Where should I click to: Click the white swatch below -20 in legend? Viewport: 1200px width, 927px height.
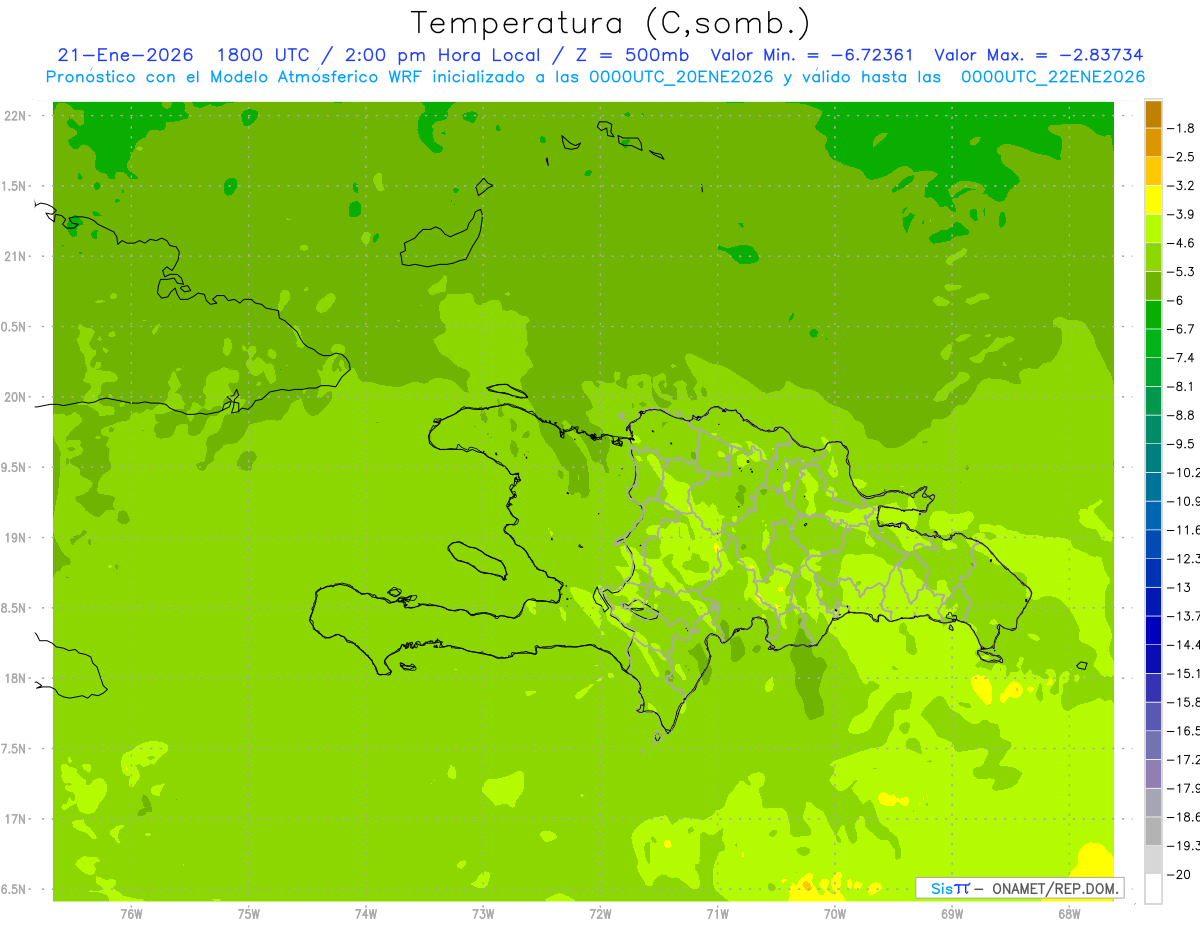point(1153,889)
